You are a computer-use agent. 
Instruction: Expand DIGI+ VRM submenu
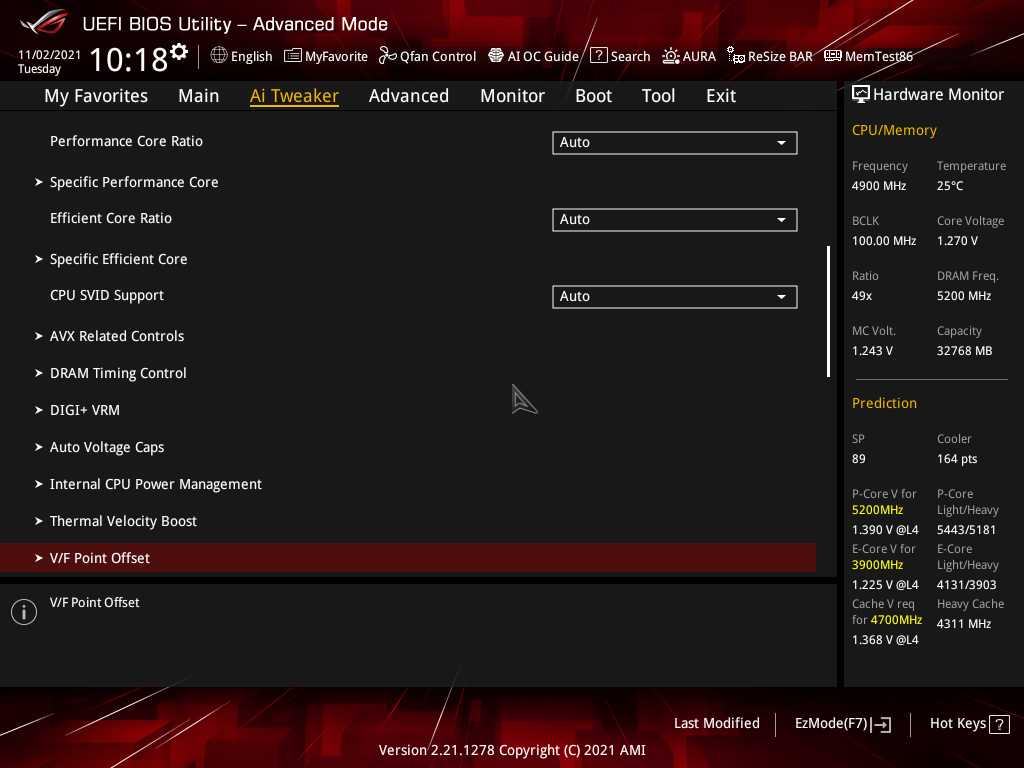pyautogui.click(x=85, y=410)
